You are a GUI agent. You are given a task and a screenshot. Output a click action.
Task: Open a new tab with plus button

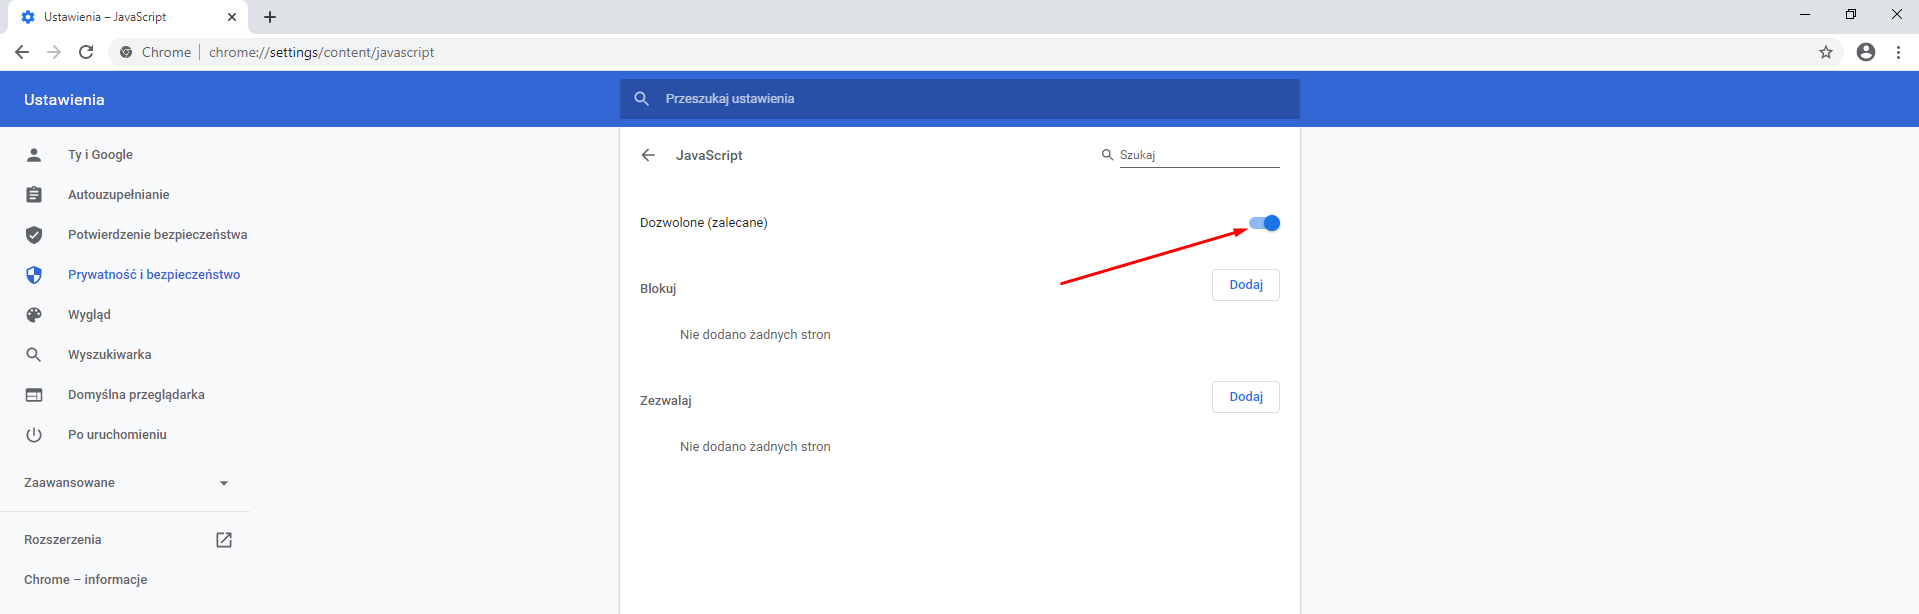(270, 17)
